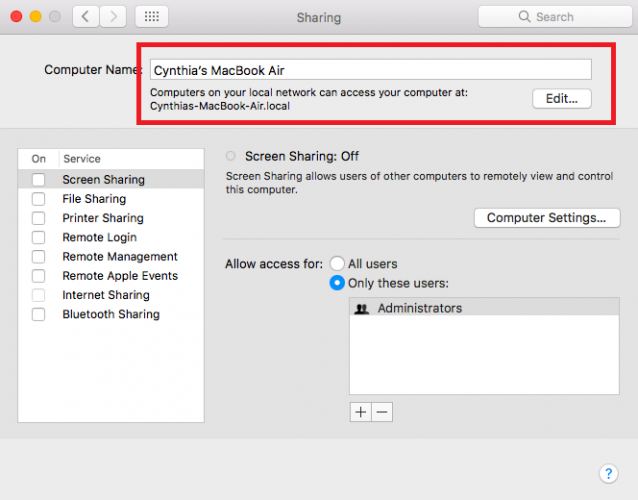The width and height of the screenshot is (638, 500).
Task: Enable the Remote Apple Events checkbox
Action: (x=39, y=276)
